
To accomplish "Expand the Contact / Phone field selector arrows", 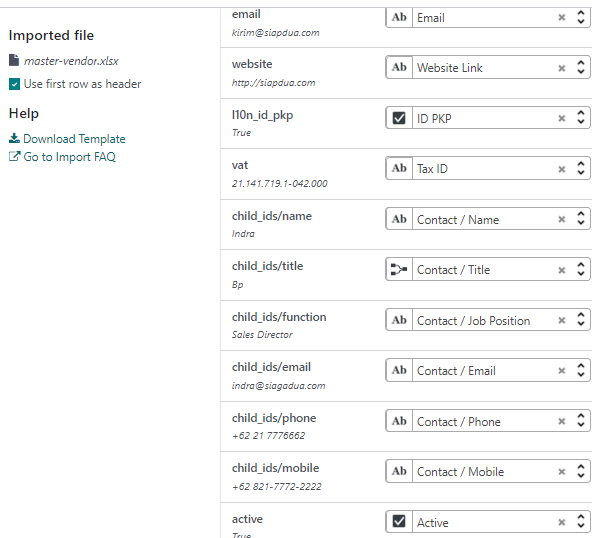I will (581, 421).
